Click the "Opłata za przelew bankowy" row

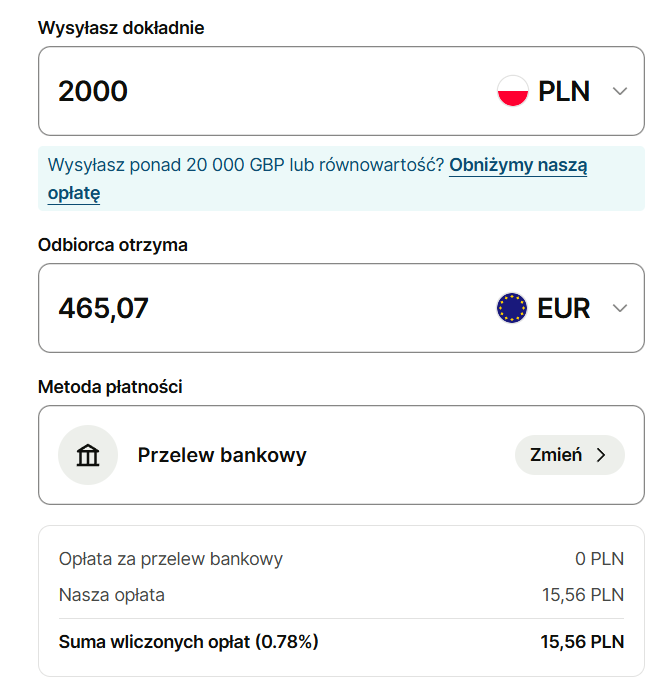pyautogui.click(x=171, y=559)
